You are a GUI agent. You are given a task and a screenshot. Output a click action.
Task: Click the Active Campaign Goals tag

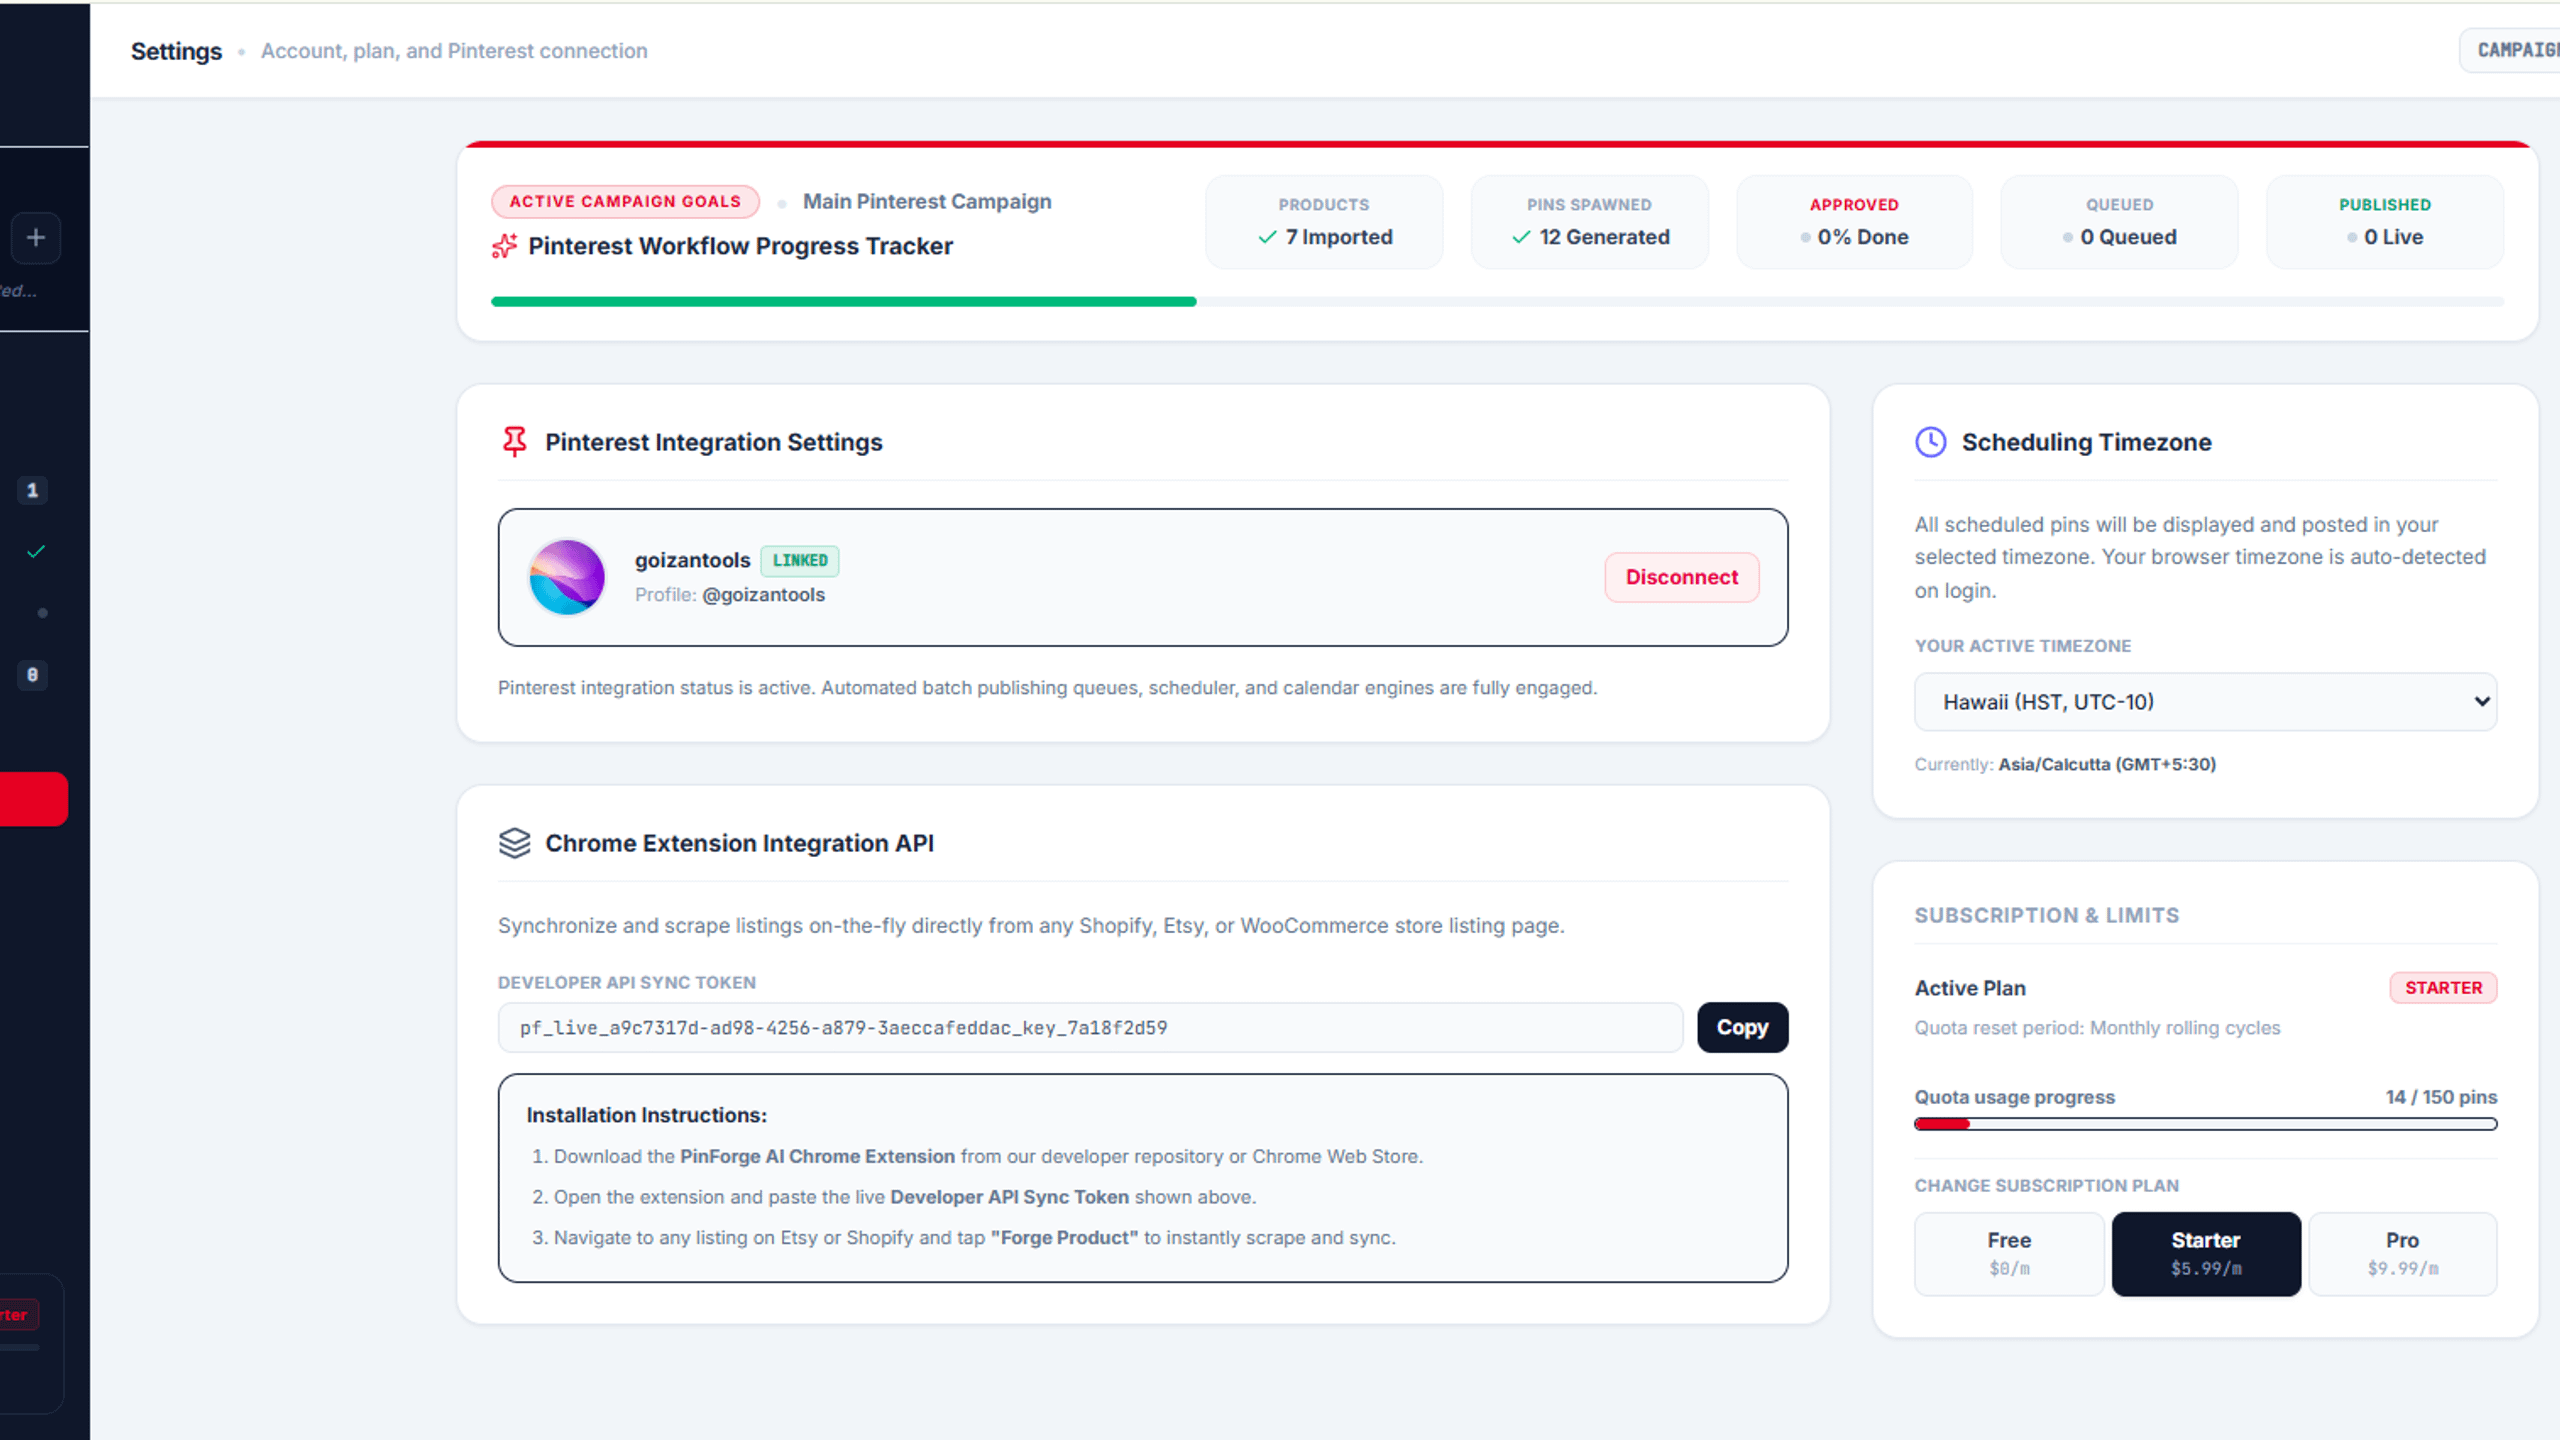coord(625,201)
